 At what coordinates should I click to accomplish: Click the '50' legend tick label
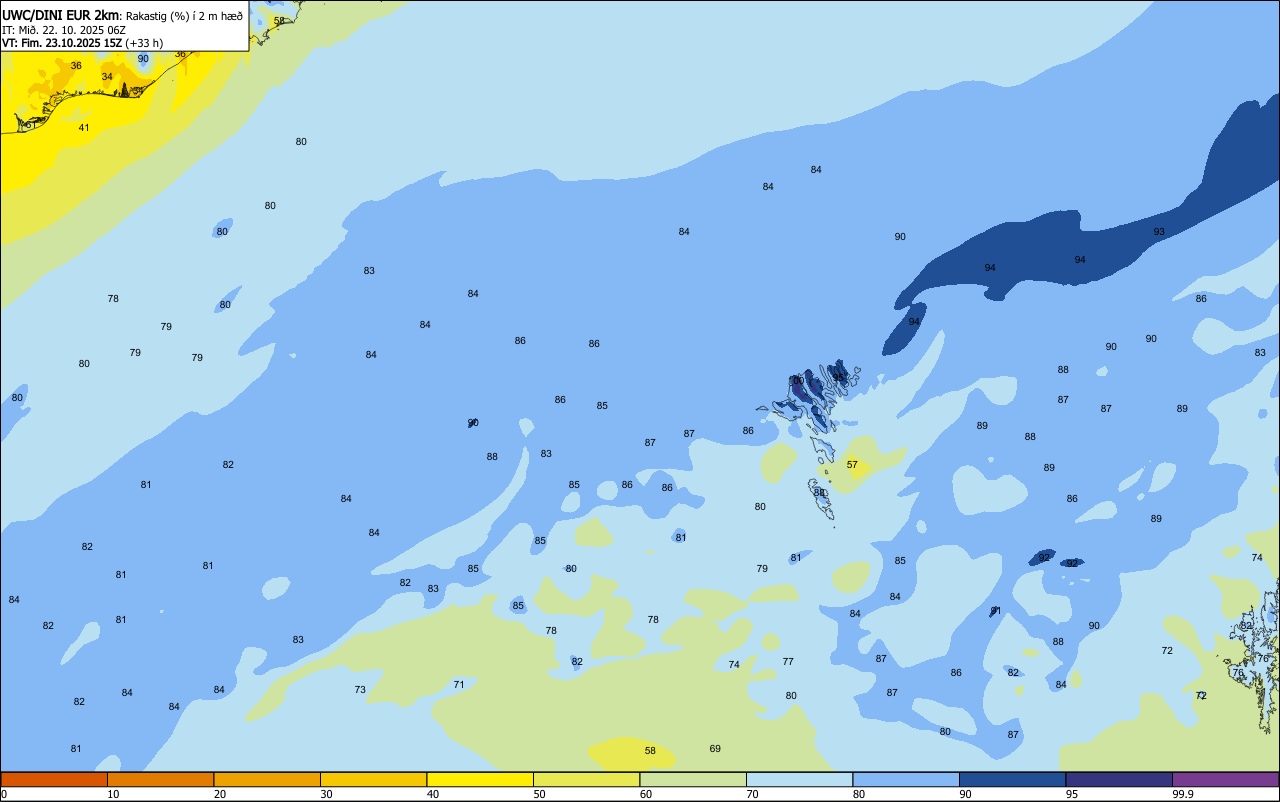[x=540, y=794]
